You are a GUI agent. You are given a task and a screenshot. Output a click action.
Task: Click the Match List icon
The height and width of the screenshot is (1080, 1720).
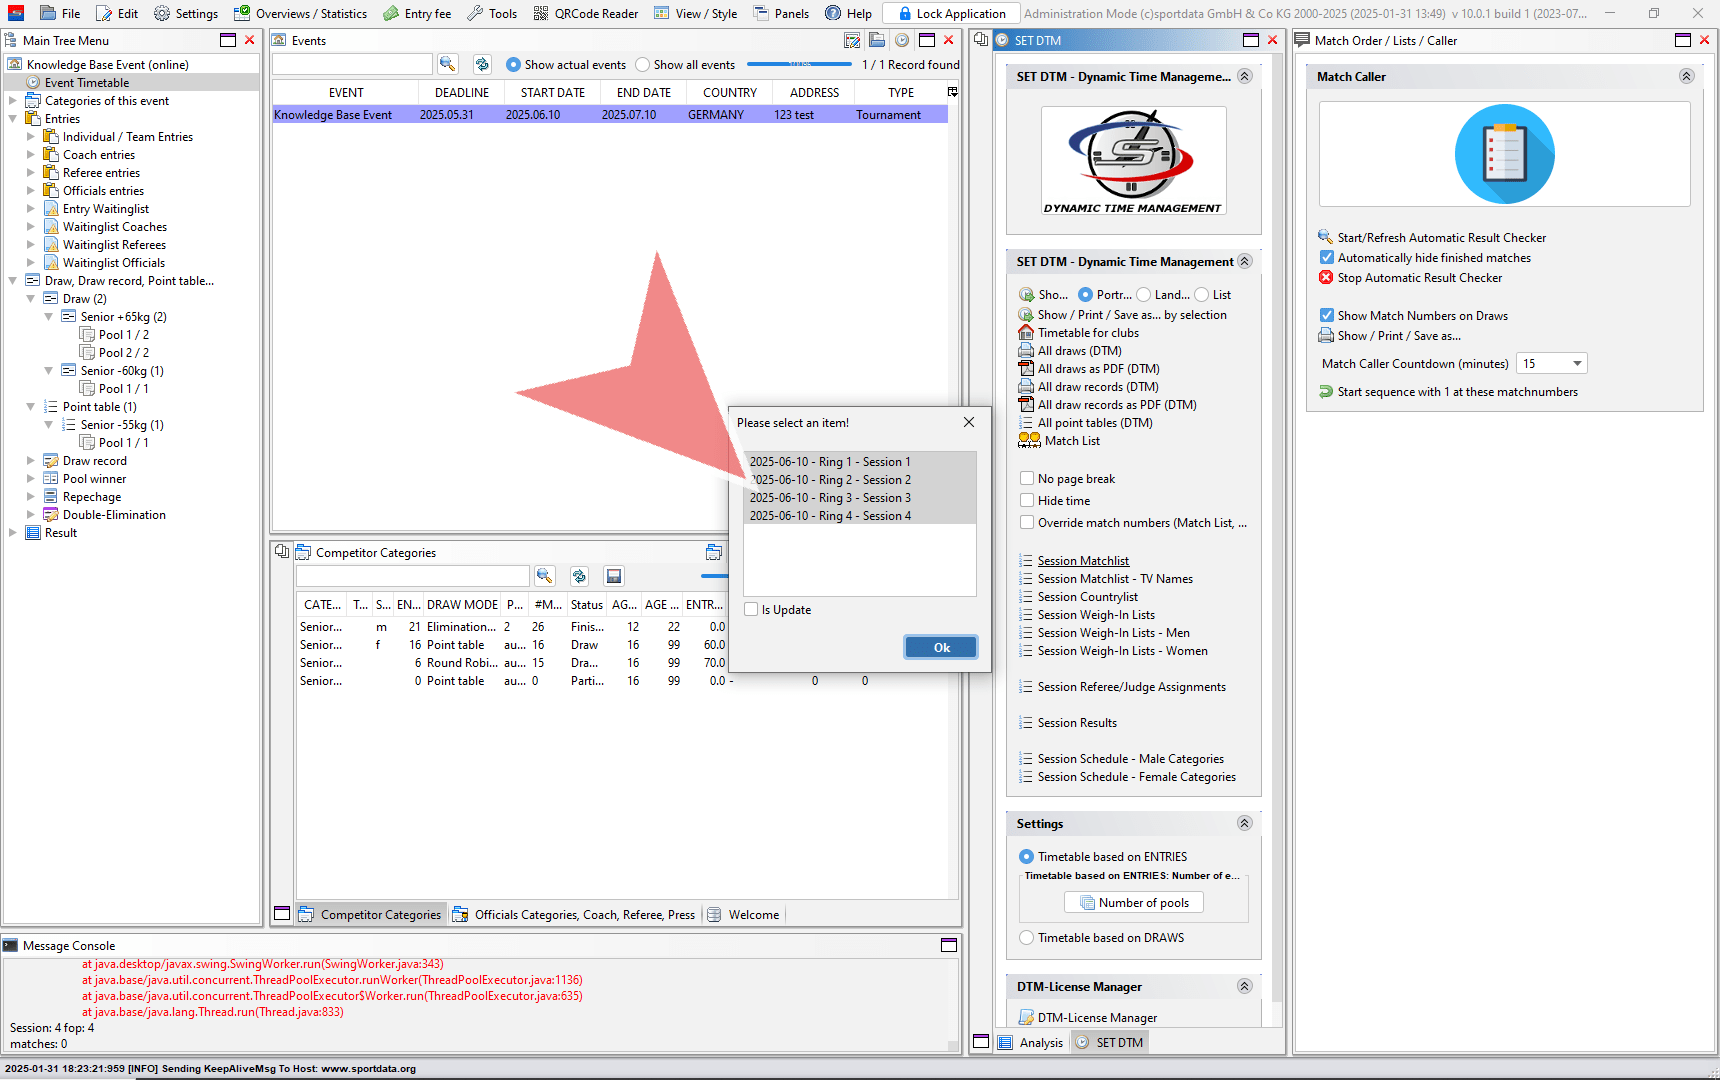[1029, 440]
